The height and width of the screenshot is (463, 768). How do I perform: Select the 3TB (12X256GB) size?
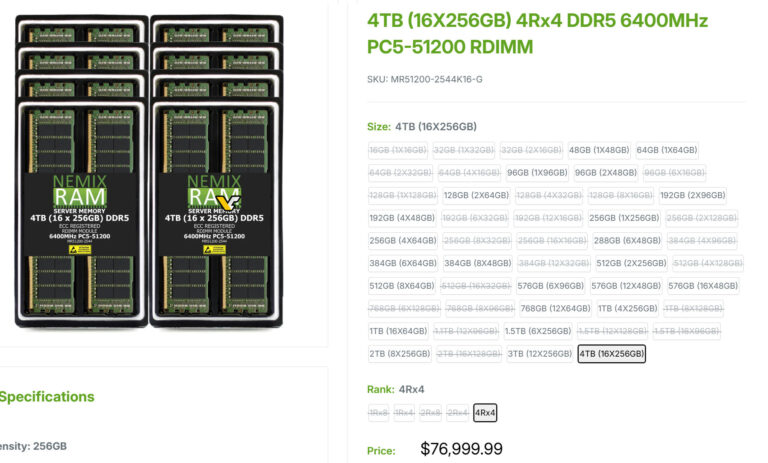coord(540,353)
